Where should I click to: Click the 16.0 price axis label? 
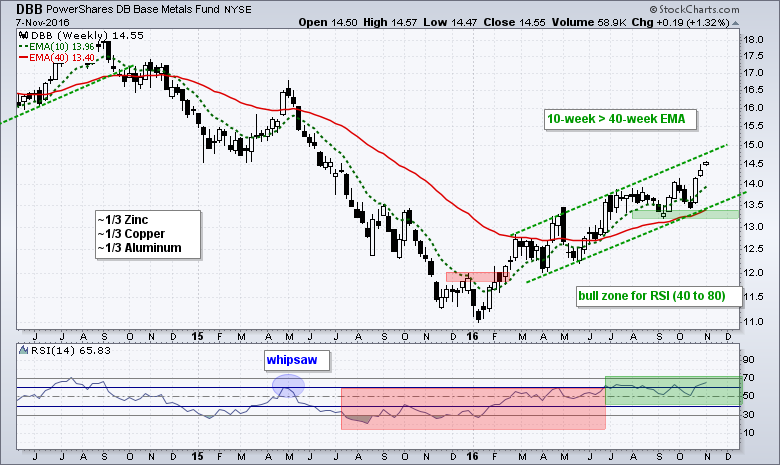click(x=753, y=107)
